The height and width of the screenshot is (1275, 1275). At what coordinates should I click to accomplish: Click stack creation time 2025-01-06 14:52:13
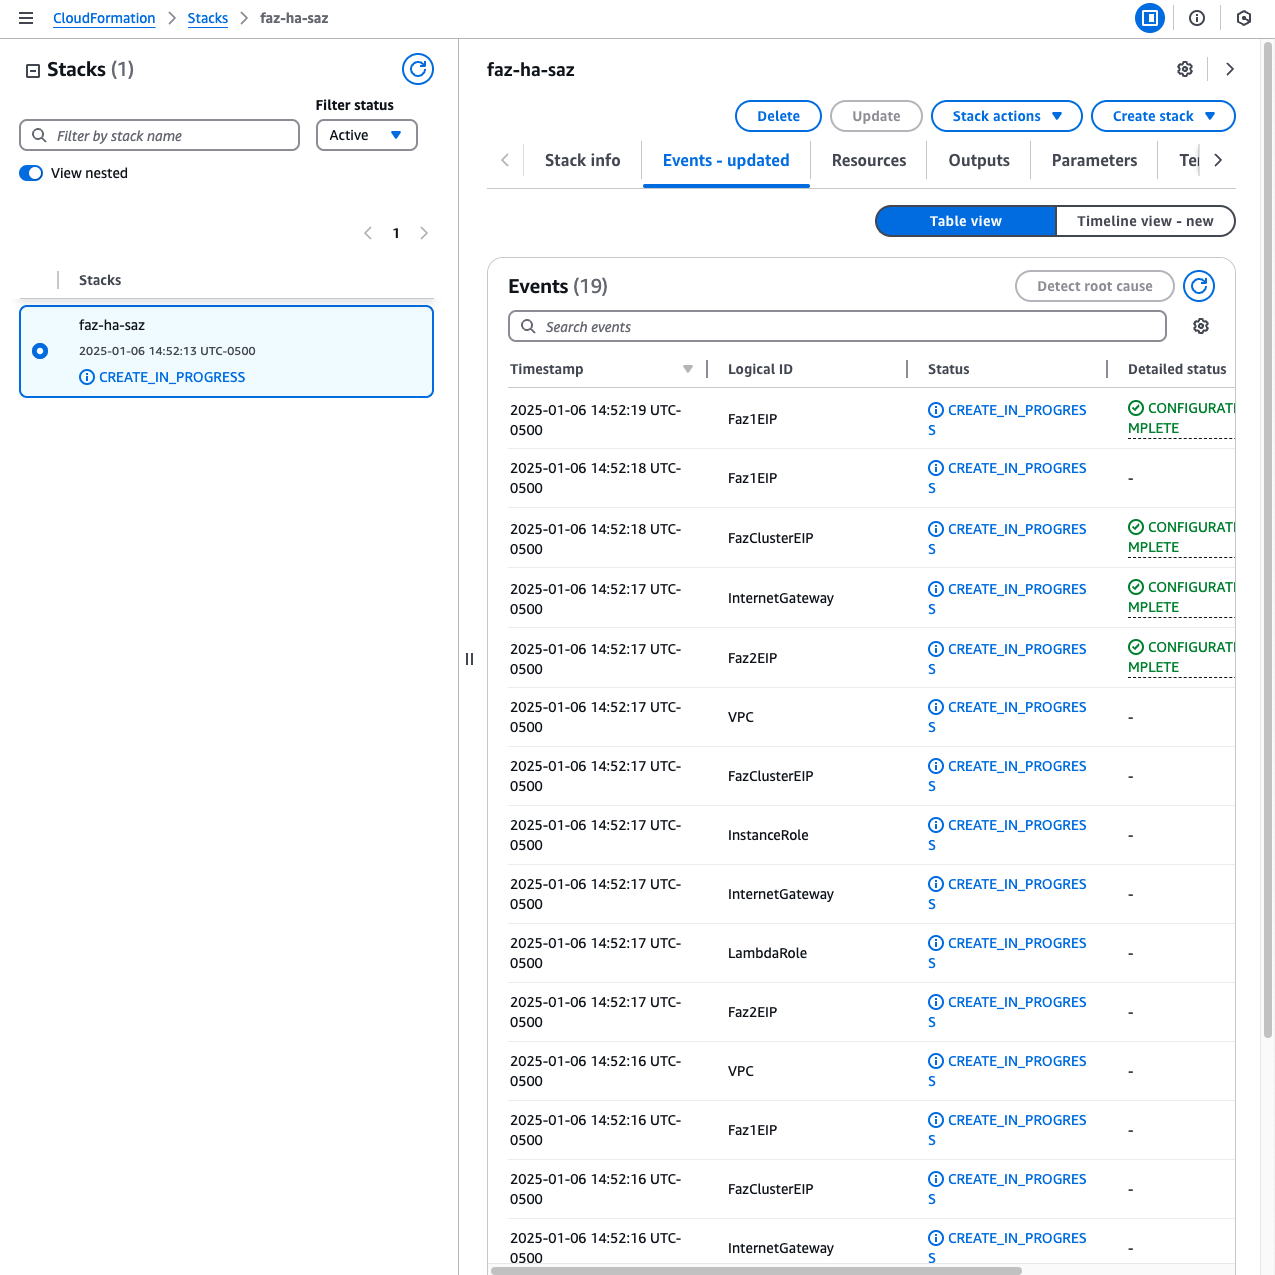point(167,351)
